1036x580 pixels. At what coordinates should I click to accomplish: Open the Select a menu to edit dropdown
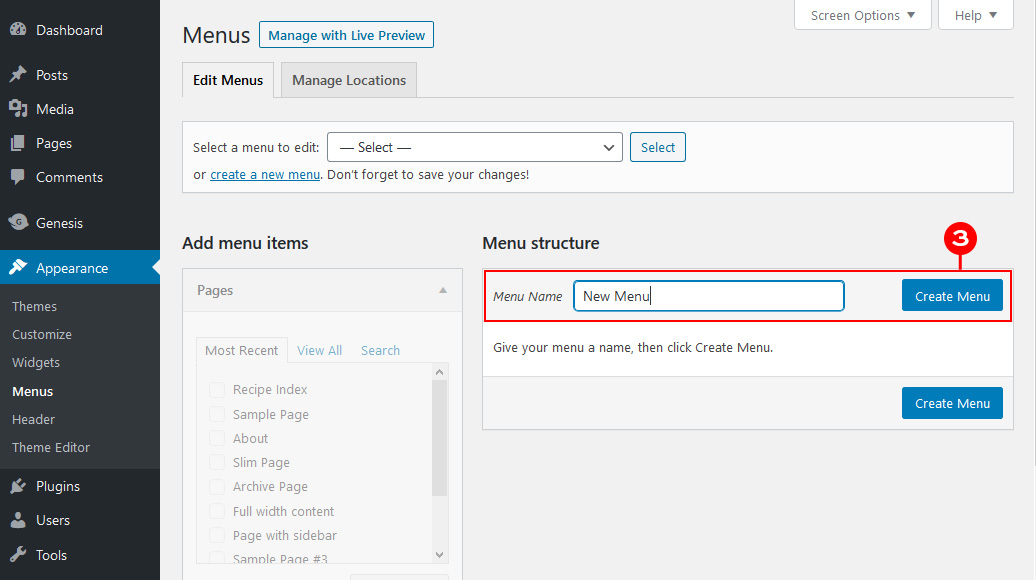point(475,147)
